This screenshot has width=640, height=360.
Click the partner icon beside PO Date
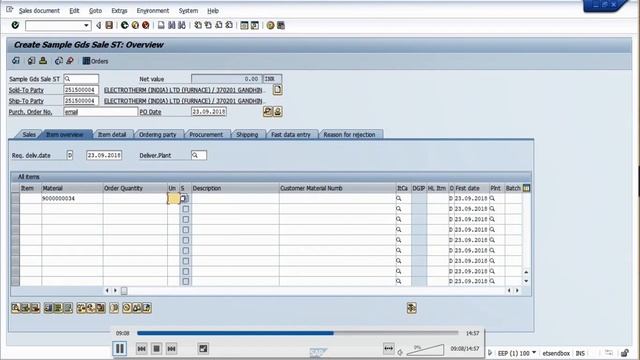click(278, 111)
